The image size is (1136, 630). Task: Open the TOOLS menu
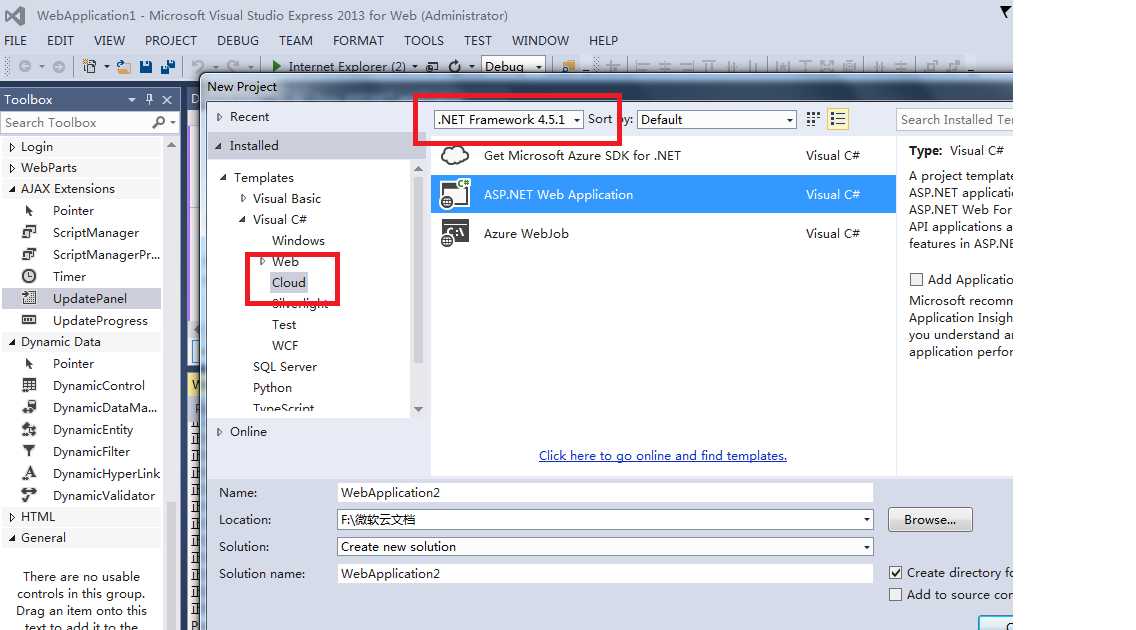coord(424,41)
